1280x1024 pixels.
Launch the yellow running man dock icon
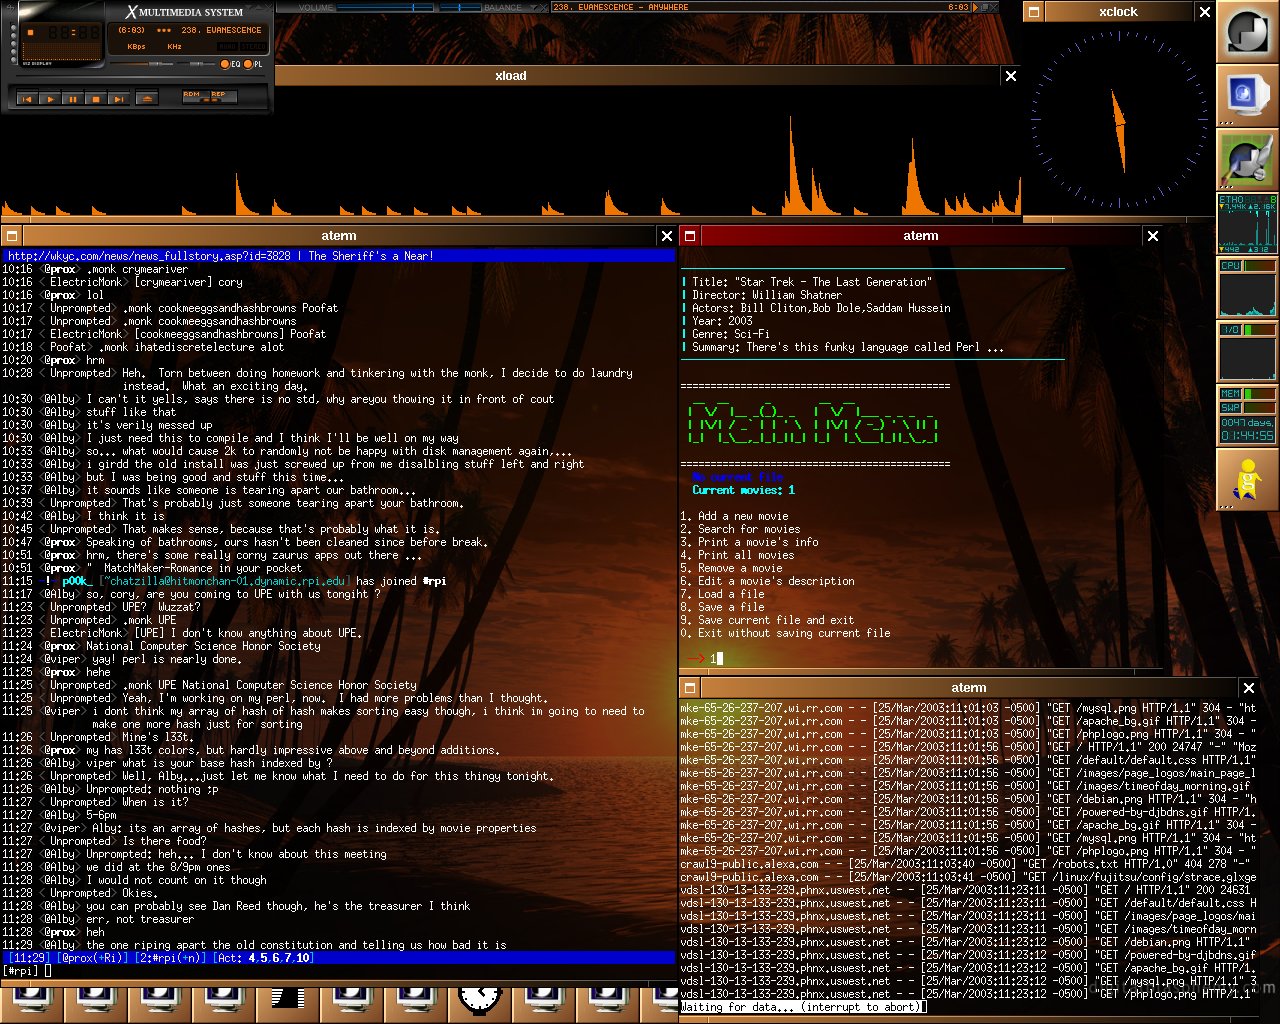[1247, 480]
